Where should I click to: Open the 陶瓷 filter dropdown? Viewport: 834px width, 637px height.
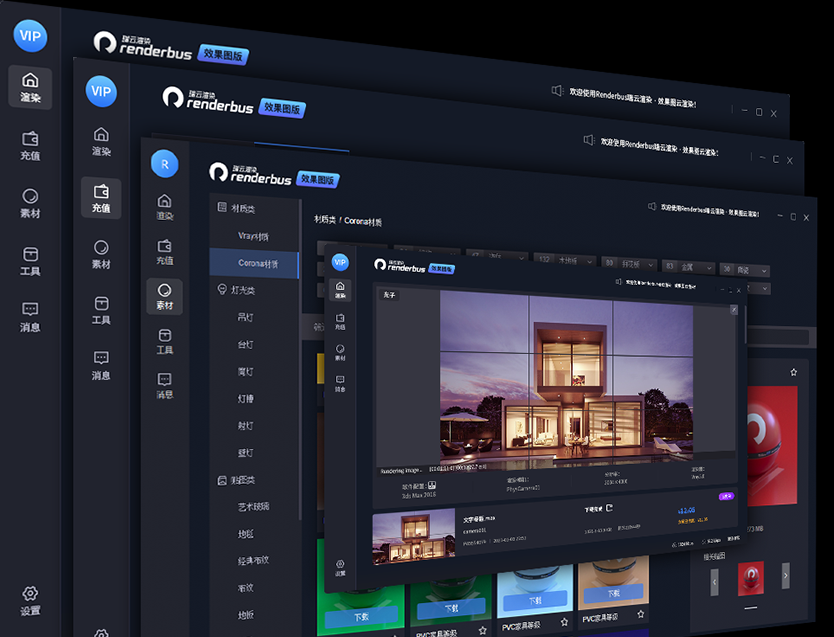[x=745, y=270]
